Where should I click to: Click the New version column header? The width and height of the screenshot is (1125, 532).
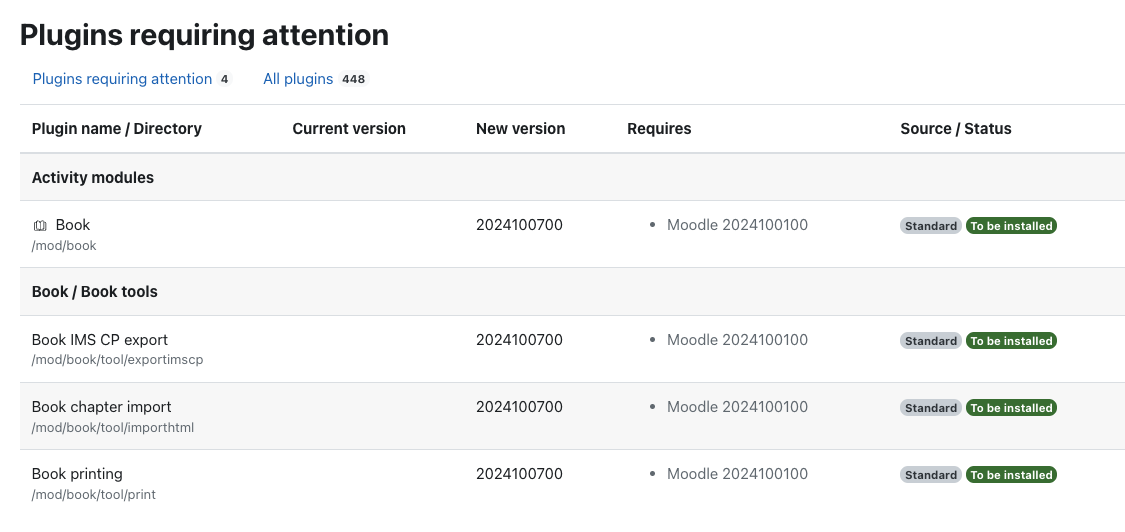point(520,129)
